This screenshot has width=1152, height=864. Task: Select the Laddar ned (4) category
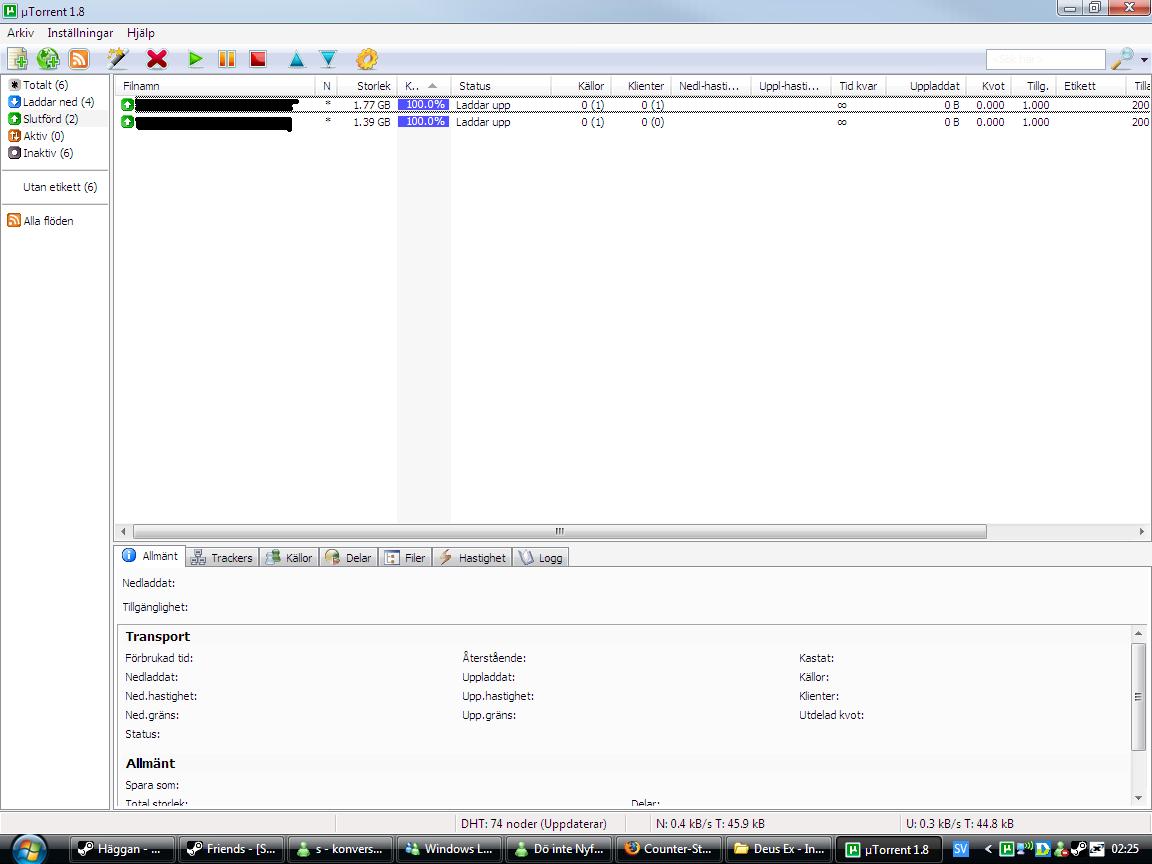point(51,102)
